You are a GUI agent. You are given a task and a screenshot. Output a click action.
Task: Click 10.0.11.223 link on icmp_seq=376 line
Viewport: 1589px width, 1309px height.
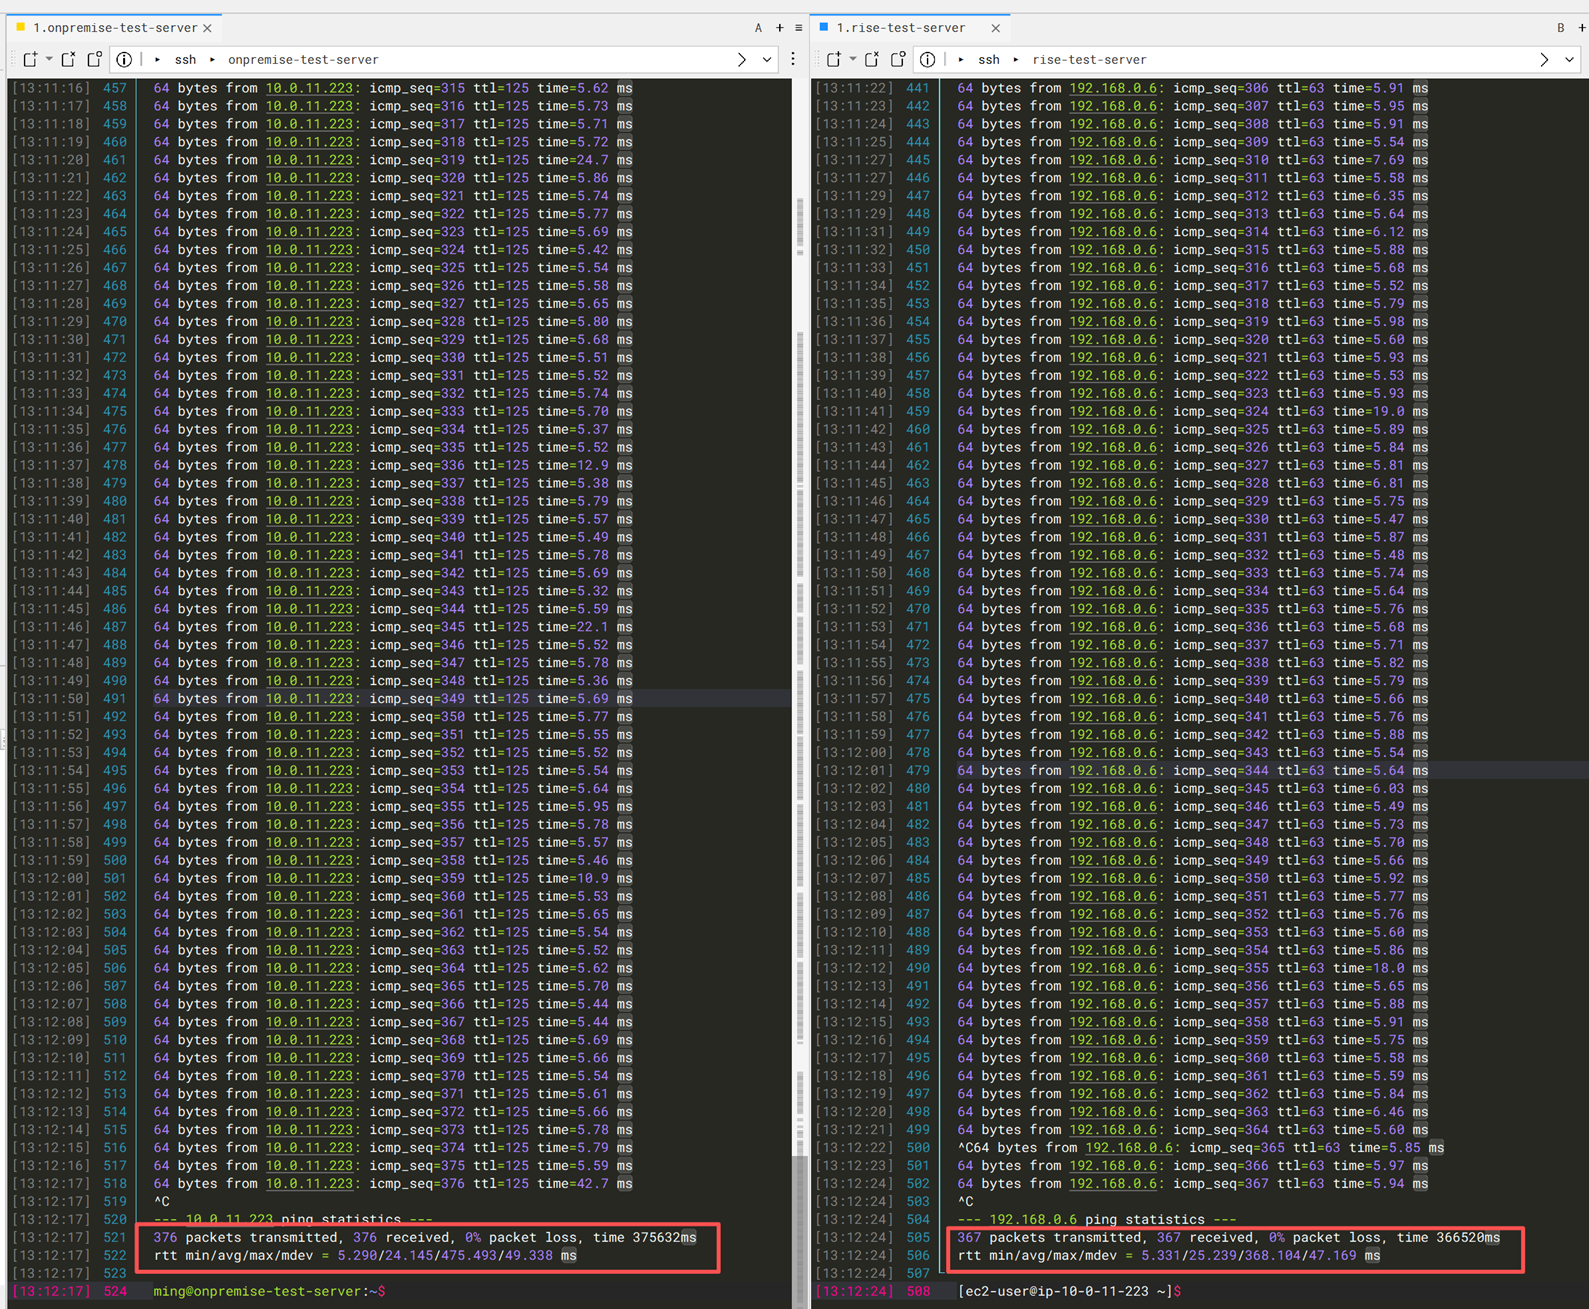[309, 1184]
